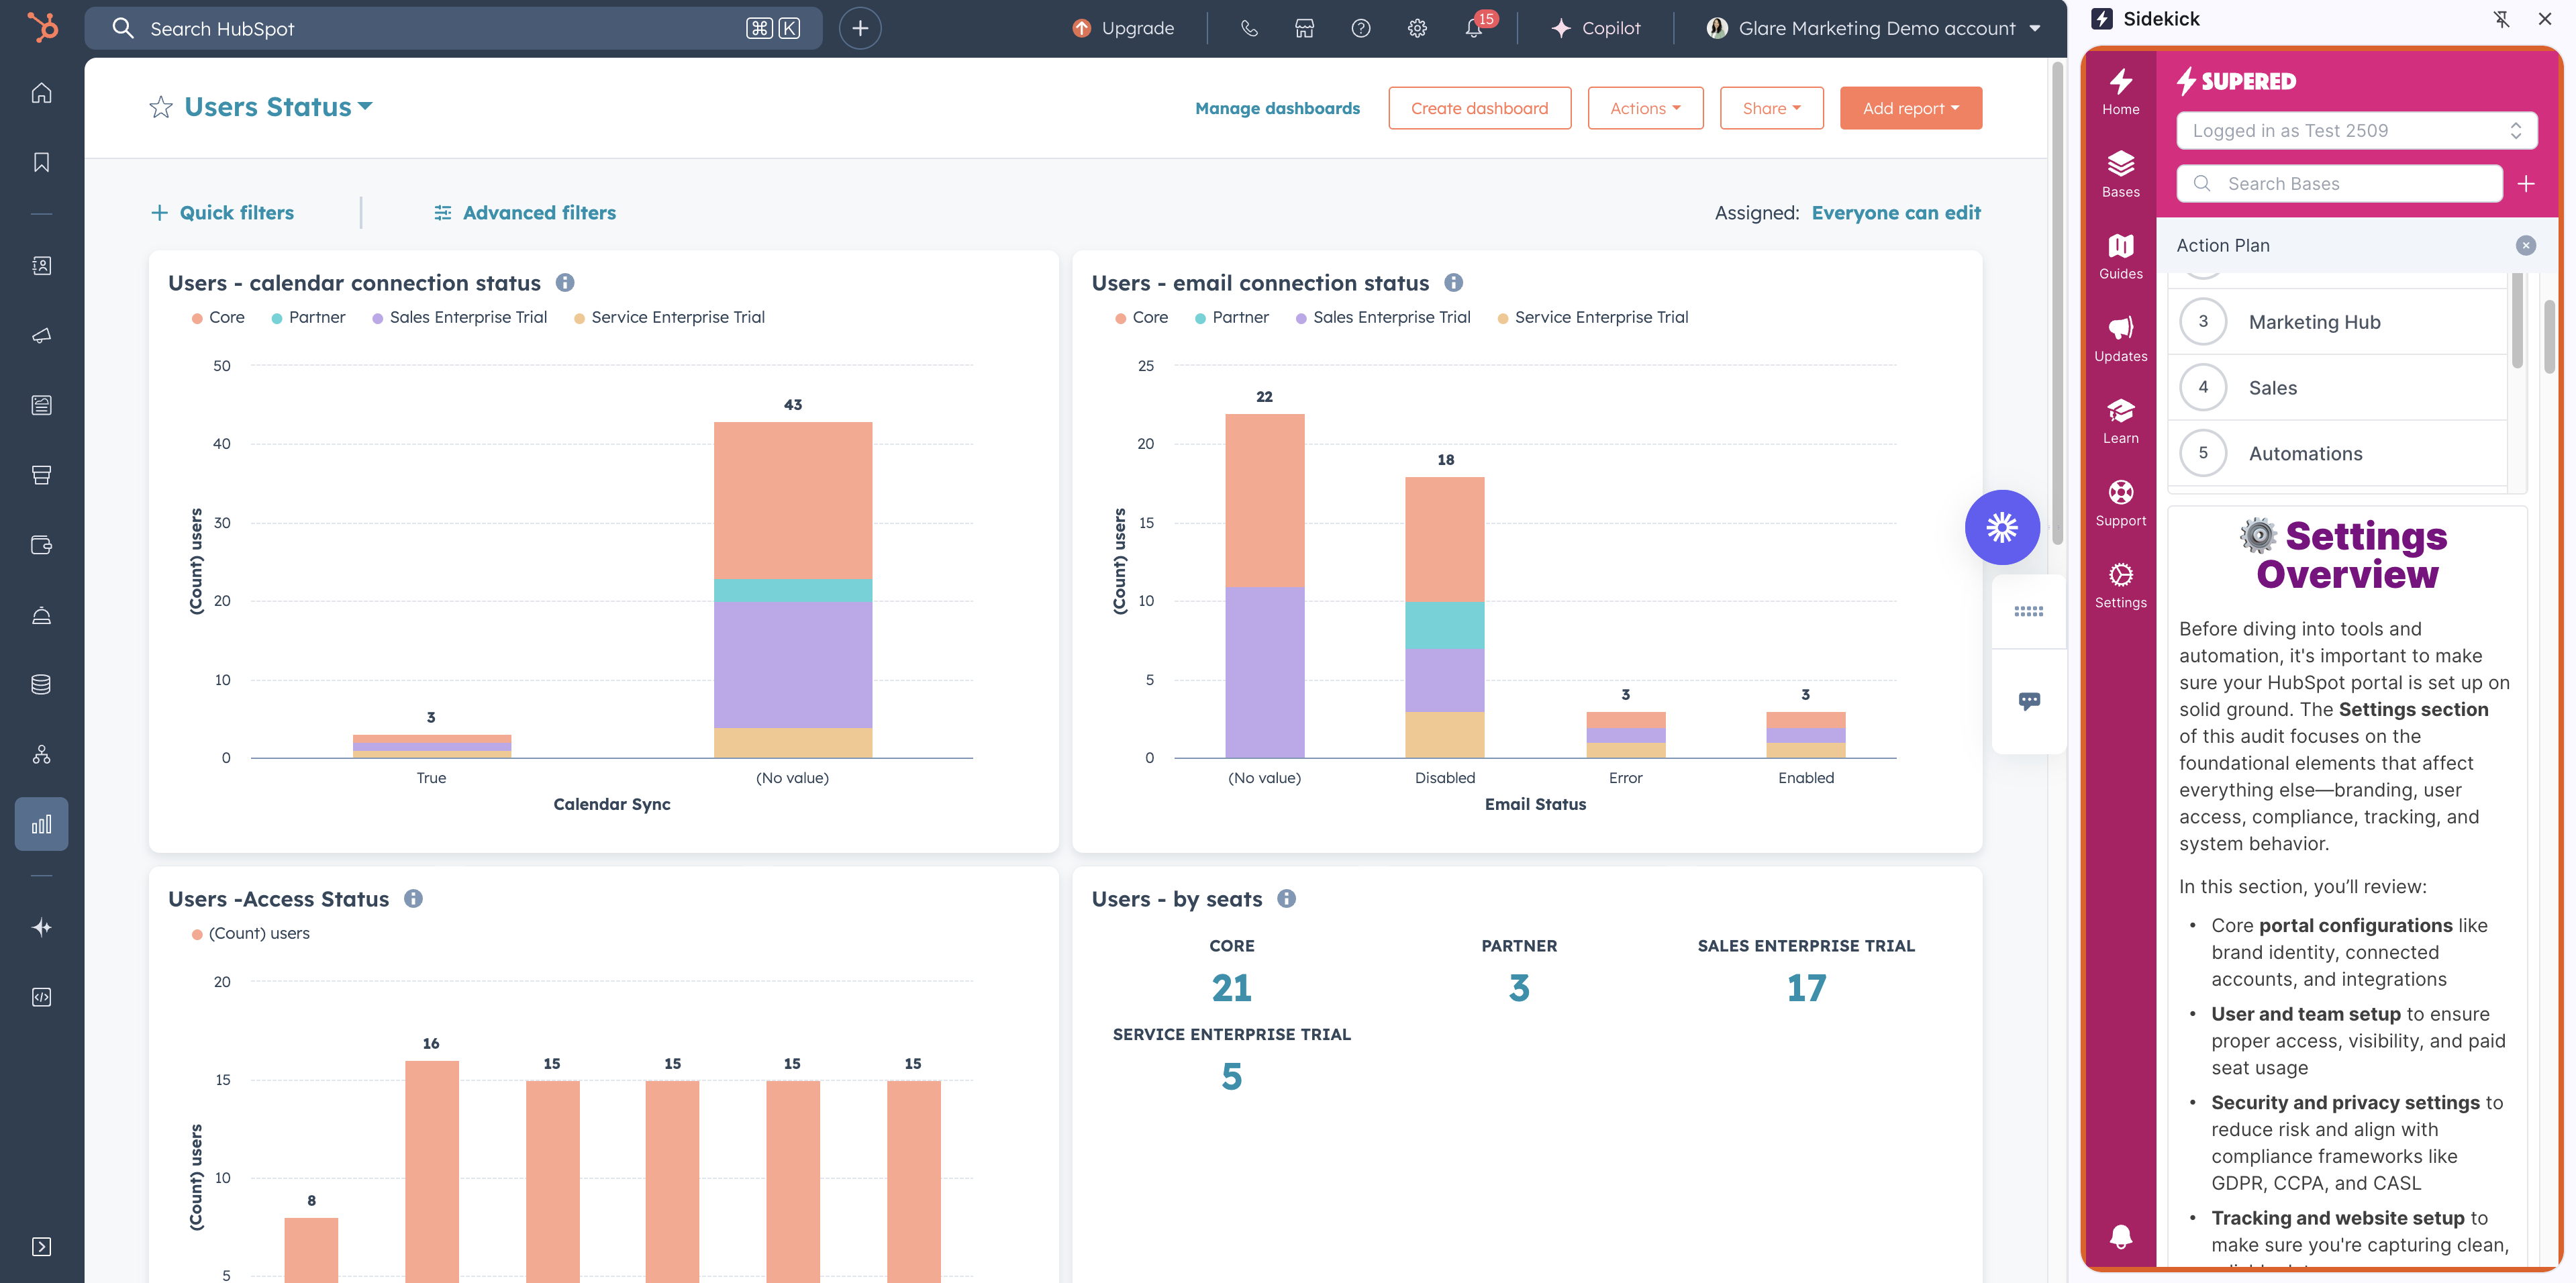
Task: Open the Service bell icon in sidebar
Action: click(x=41, y=615)
